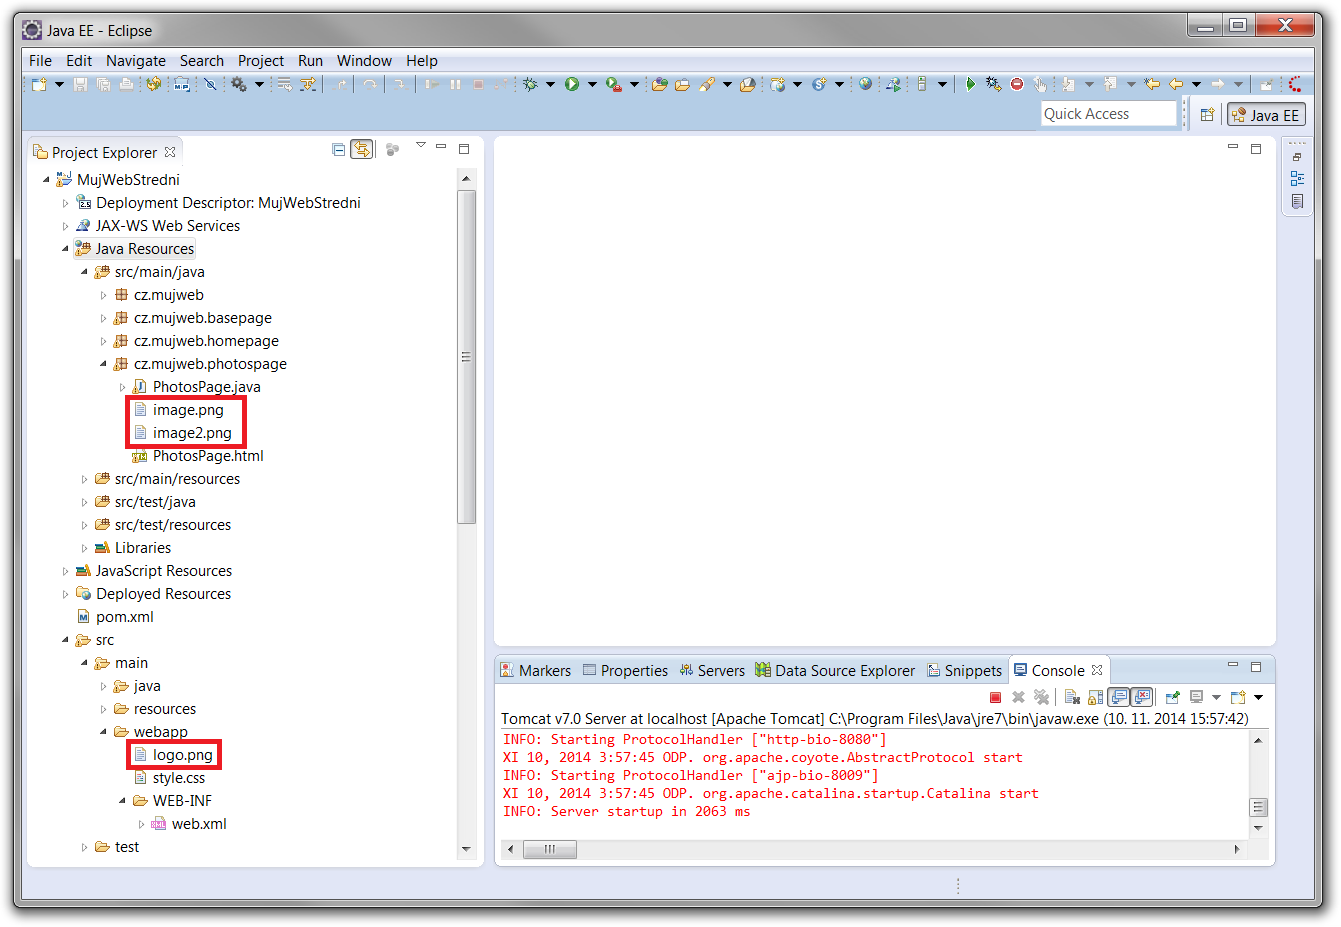The width and height of the screenshot is (1341, 927).
Task: Open the Run button dropdown arrow
Action: tap(592, 85)
